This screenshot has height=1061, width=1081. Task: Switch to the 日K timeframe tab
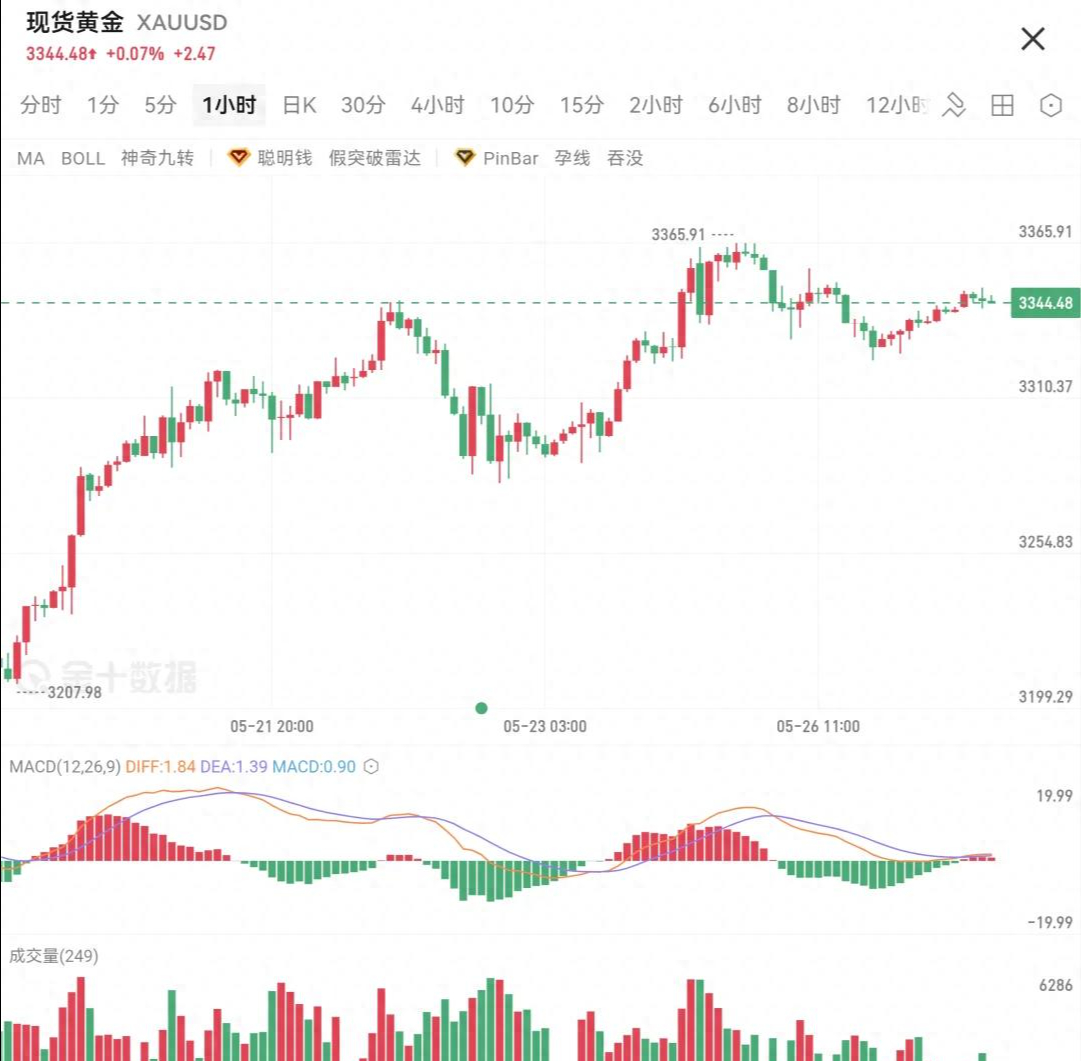pyautogui.click(x=299, y=105)
